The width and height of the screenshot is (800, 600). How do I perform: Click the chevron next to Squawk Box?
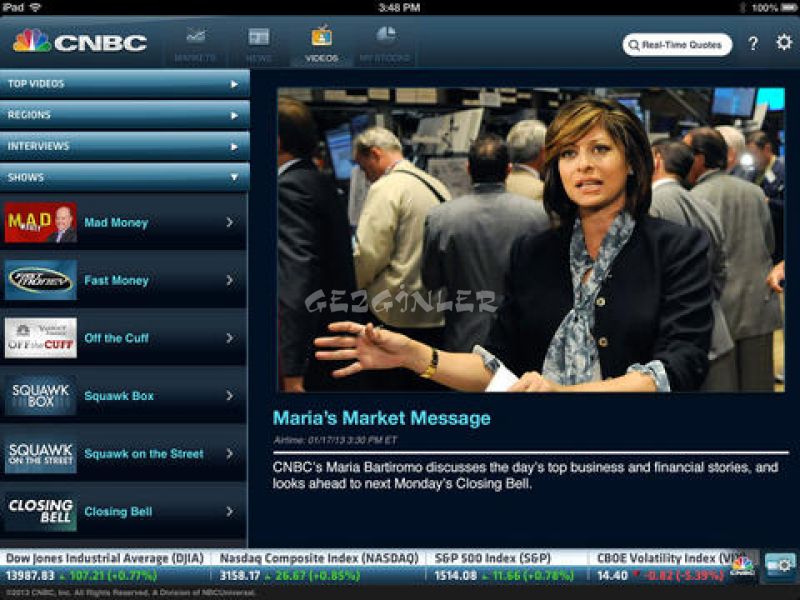230,395
